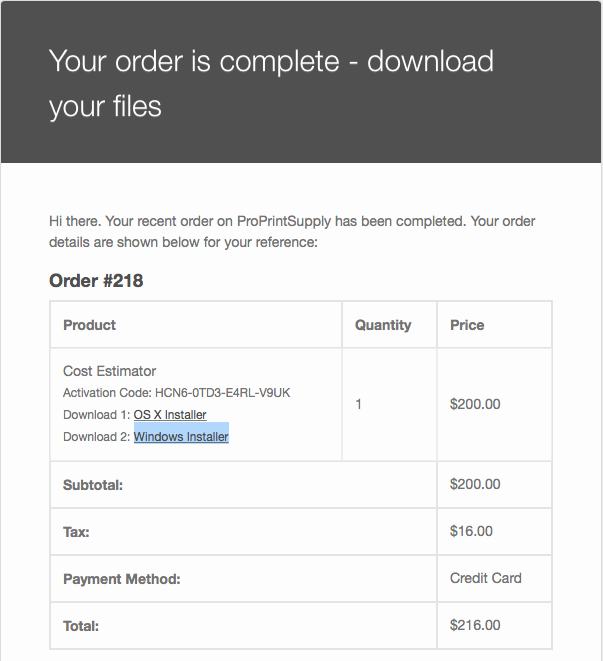
Task: Click the Total label
Action: tap(81, 626)
